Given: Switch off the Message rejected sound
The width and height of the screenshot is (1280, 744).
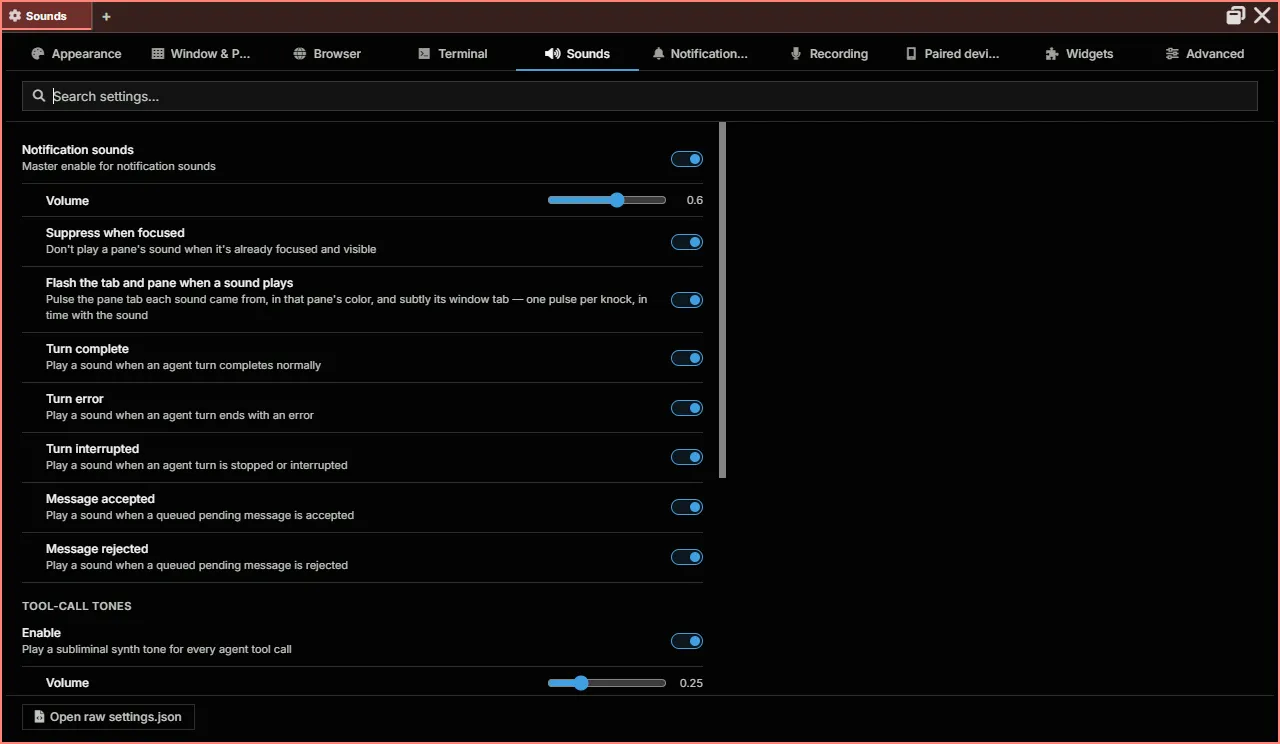Looking at the screenshot, I should click(687, 557).
